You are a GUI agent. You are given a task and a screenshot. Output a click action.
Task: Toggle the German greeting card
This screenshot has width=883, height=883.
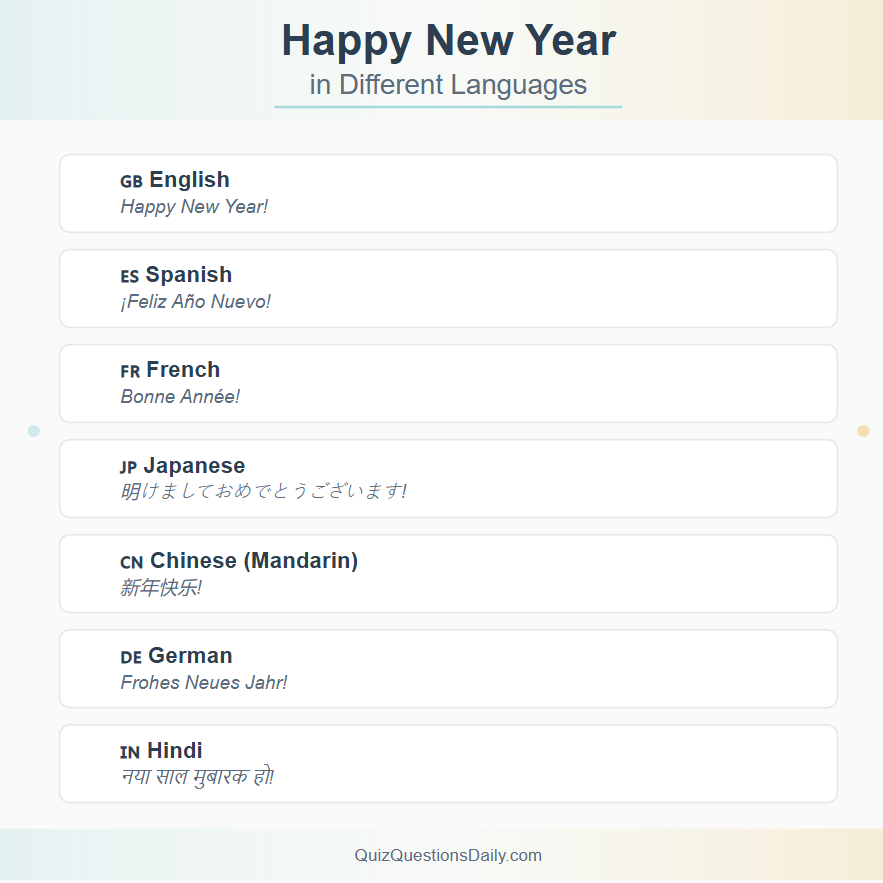448,668
